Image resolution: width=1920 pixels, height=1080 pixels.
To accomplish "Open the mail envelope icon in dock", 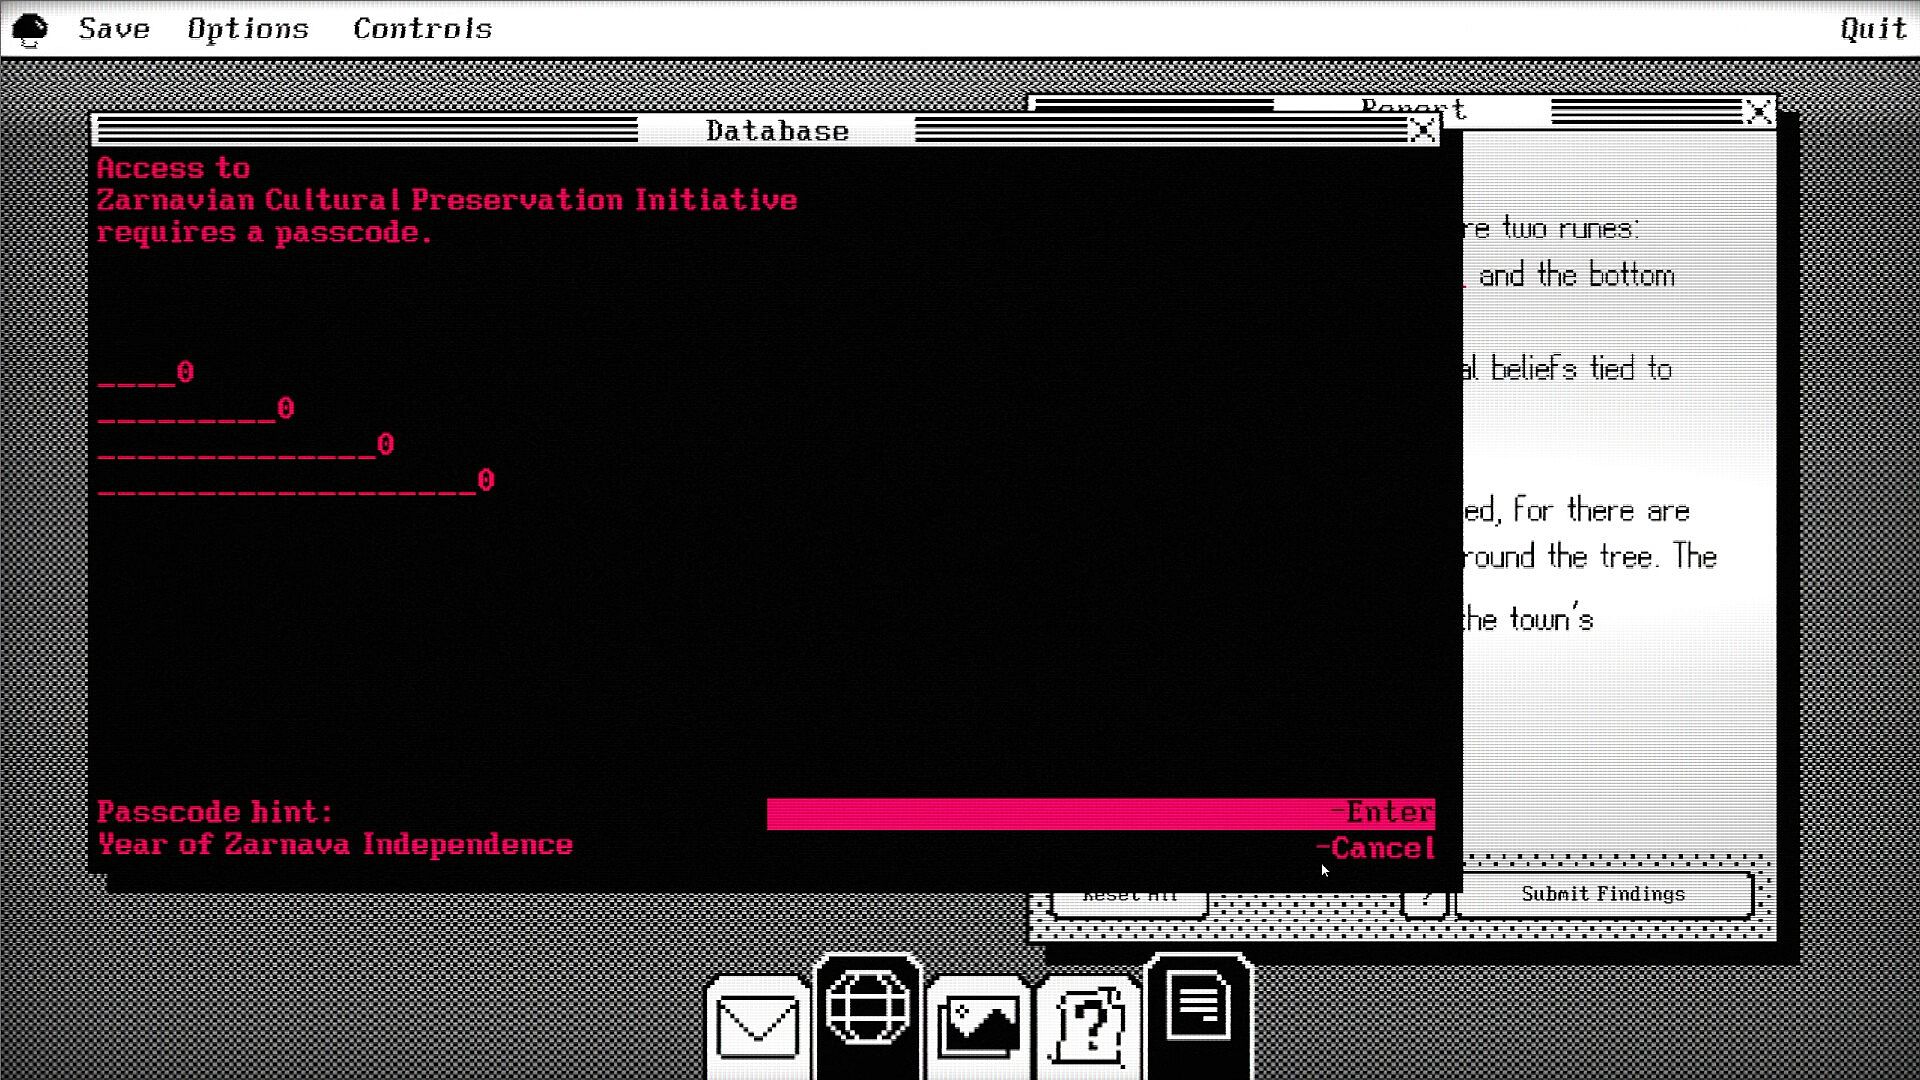I will point(757,1026).
